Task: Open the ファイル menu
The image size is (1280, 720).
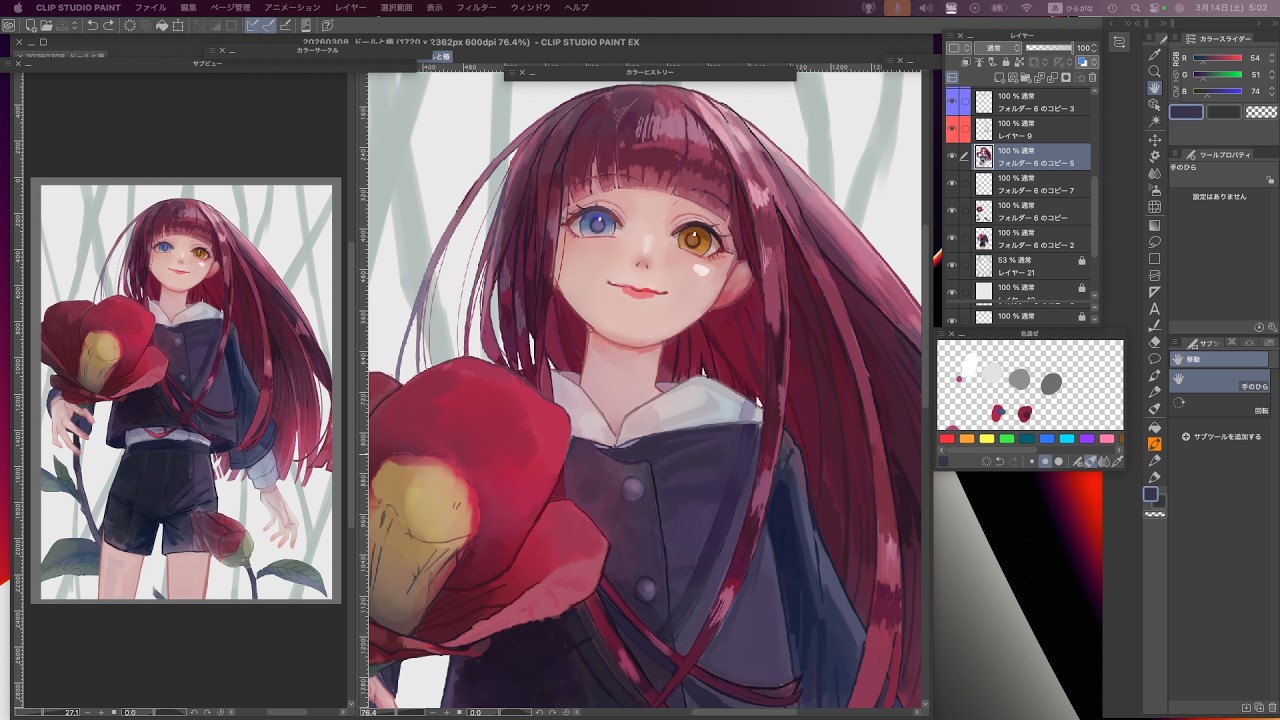Action: tap(150, 7)
